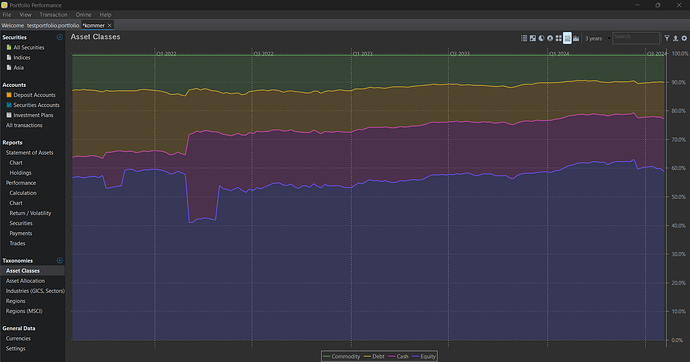Show the pie chart view
Viewport: 690px width, 362px height.
coord(541,38)
